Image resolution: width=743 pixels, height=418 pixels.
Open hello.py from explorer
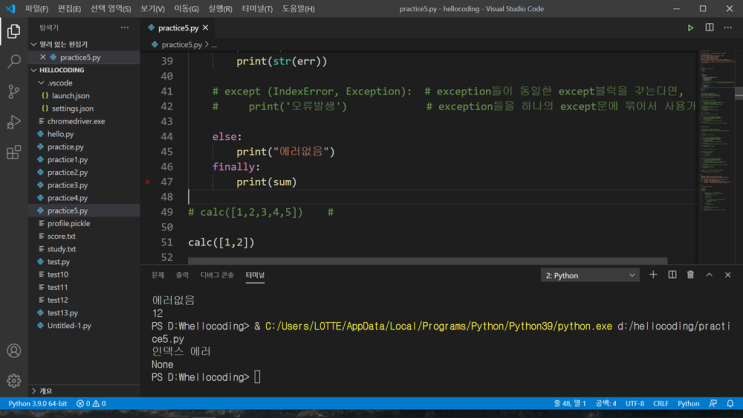[61, 134]
